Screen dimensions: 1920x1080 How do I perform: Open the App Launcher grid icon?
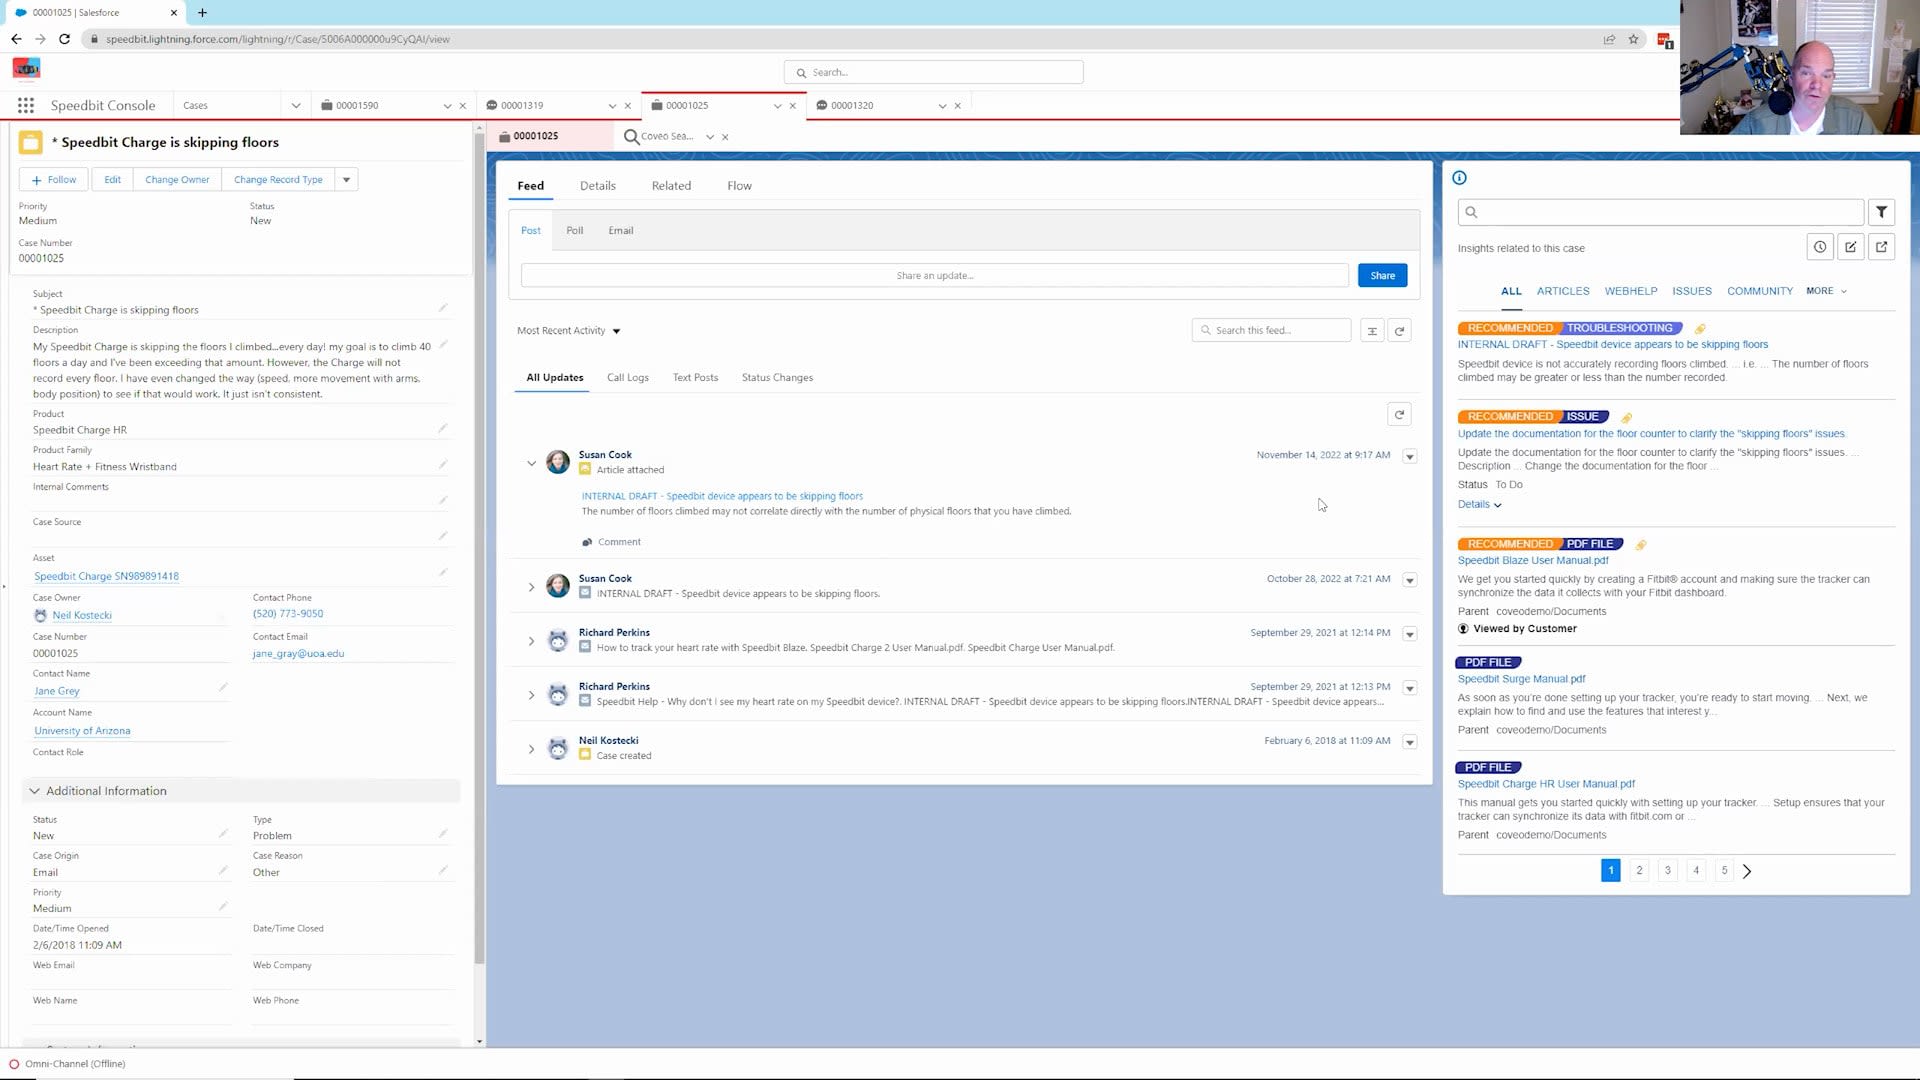pyautogui.click(x=26, y=105)
